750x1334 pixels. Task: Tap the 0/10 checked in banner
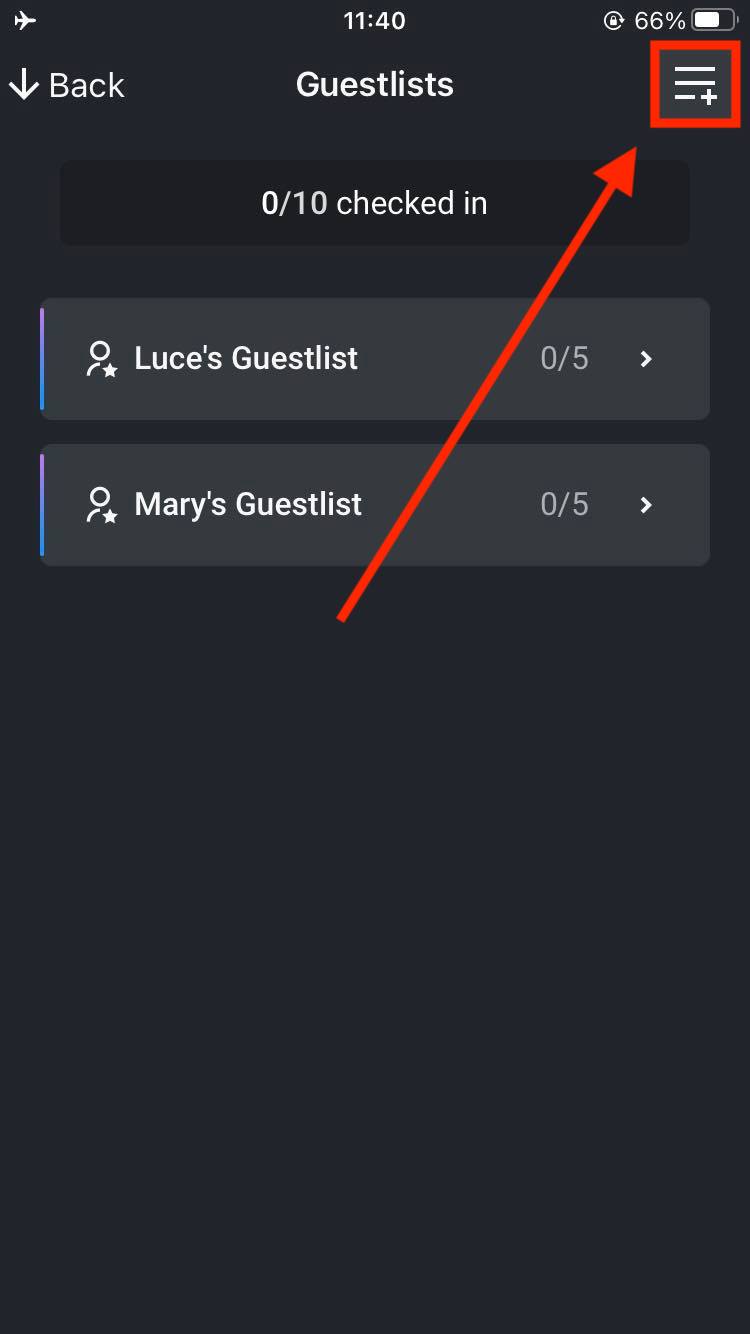tap(375, 203)
